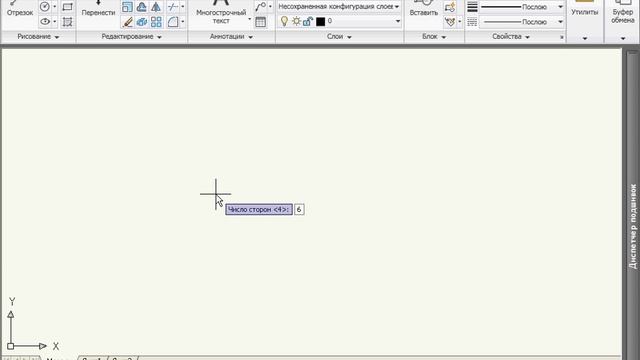Select the rectangle drawing tool
Viewport: 640px width, 360px height.
pos(67,7)
